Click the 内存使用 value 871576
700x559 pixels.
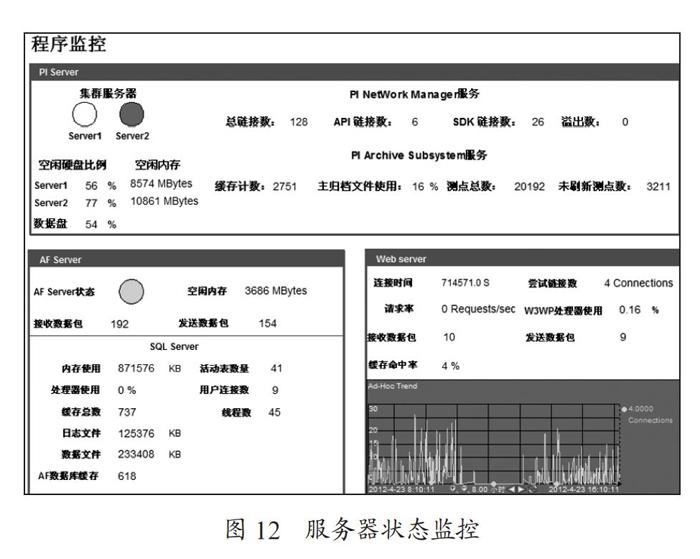[x=136, y=368]
